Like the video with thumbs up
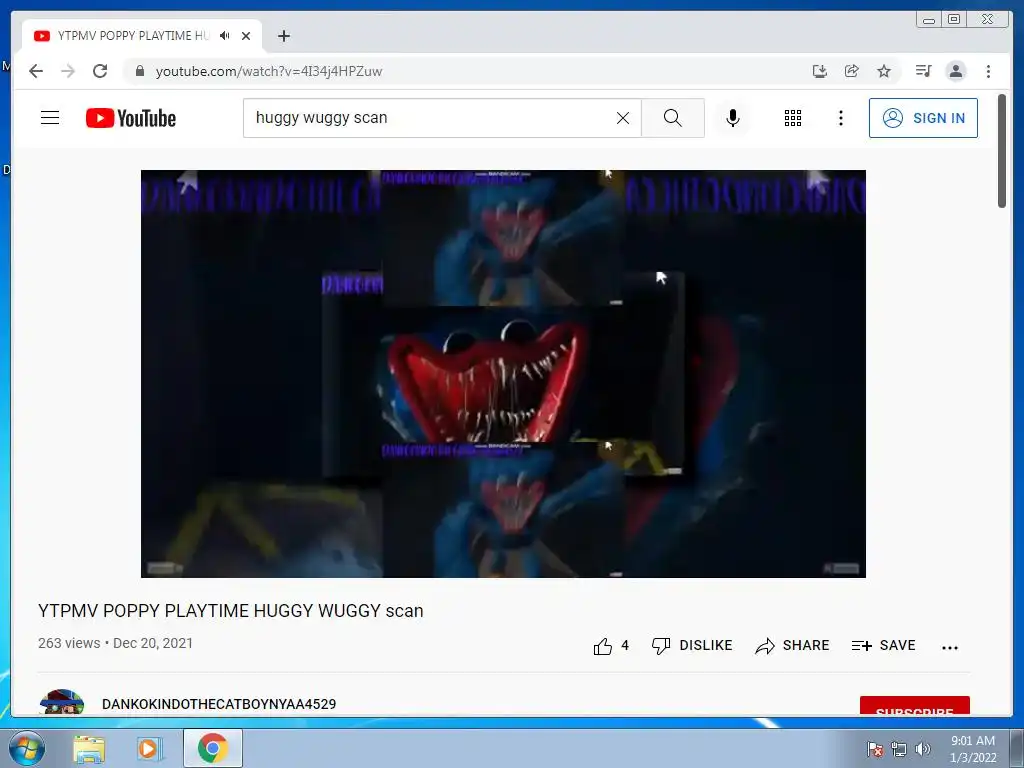Image resolution: width=1024 pixels, height=768 pixels. (x=603, y=646)
